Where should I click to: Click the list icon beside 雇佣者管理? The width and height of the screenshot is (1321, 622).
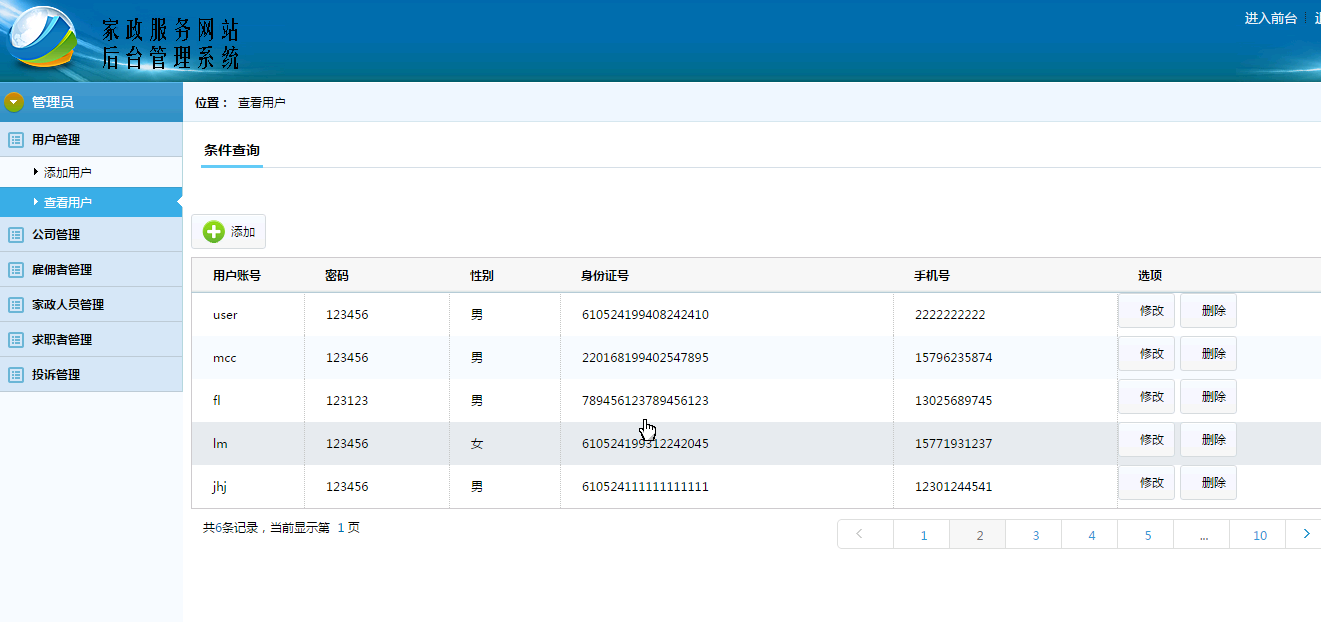click(15, 270)
